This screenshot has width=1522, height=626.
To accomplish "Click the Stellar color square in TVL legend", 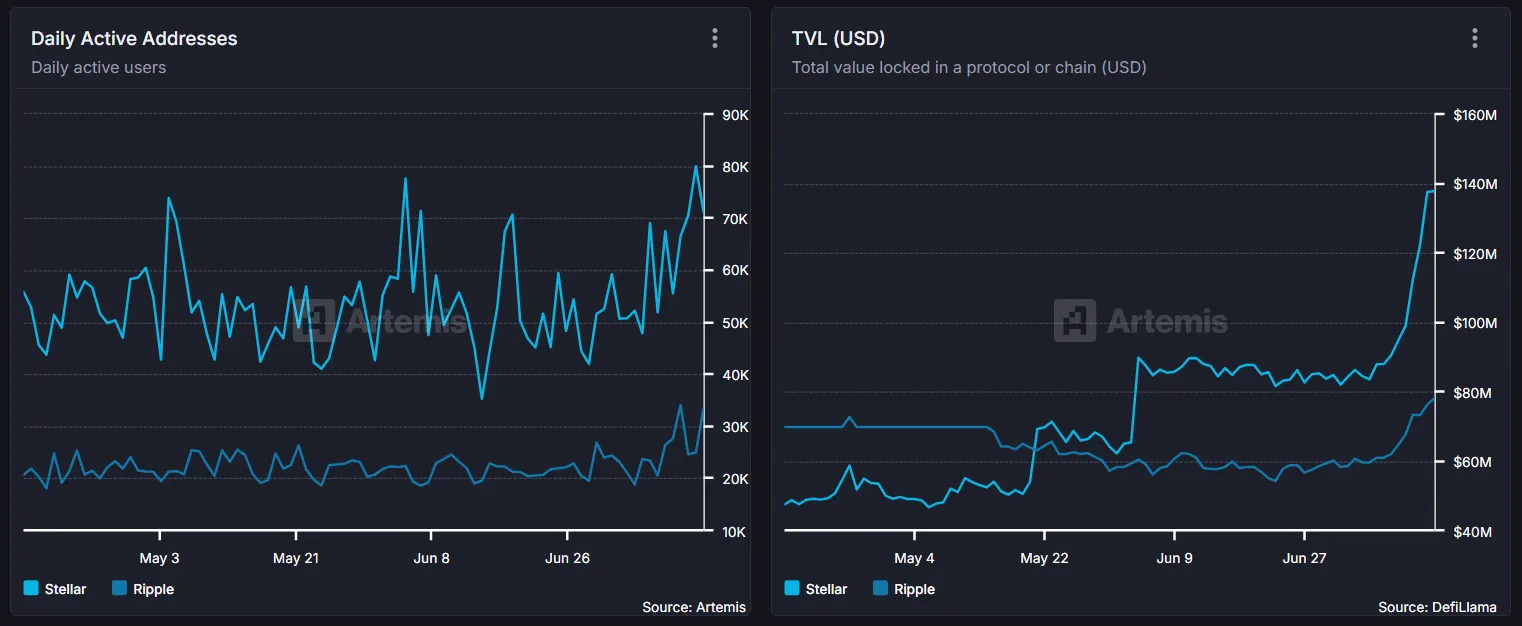I will pyautogui.click(x=791, y=589).
